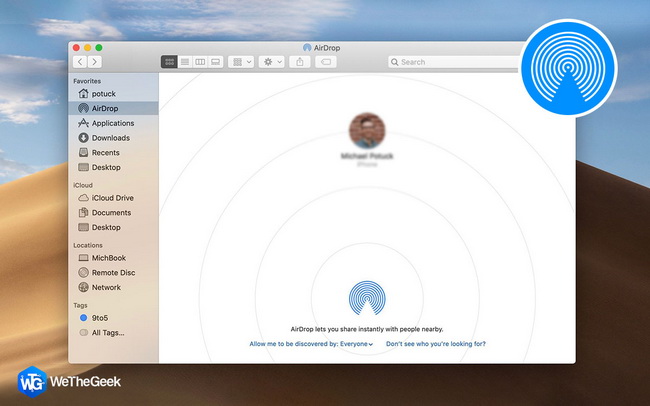Select Remote Disc under Locations
Image resolution: width=650 pixels, height=406 pixels.
coord(113,272)
